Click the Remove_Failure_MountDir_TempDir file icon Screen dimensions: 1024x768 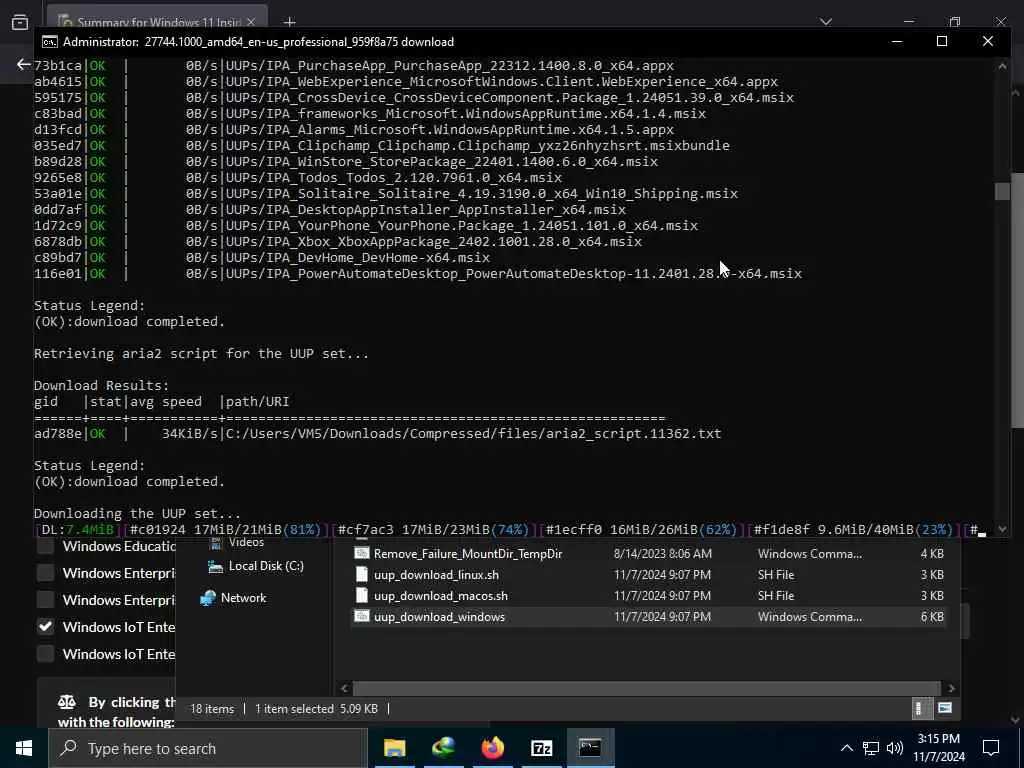click(362, 553)
